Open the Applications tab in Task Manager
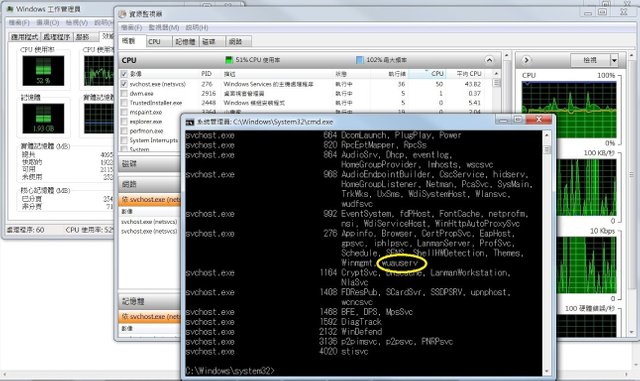 [x=24, y=37]
